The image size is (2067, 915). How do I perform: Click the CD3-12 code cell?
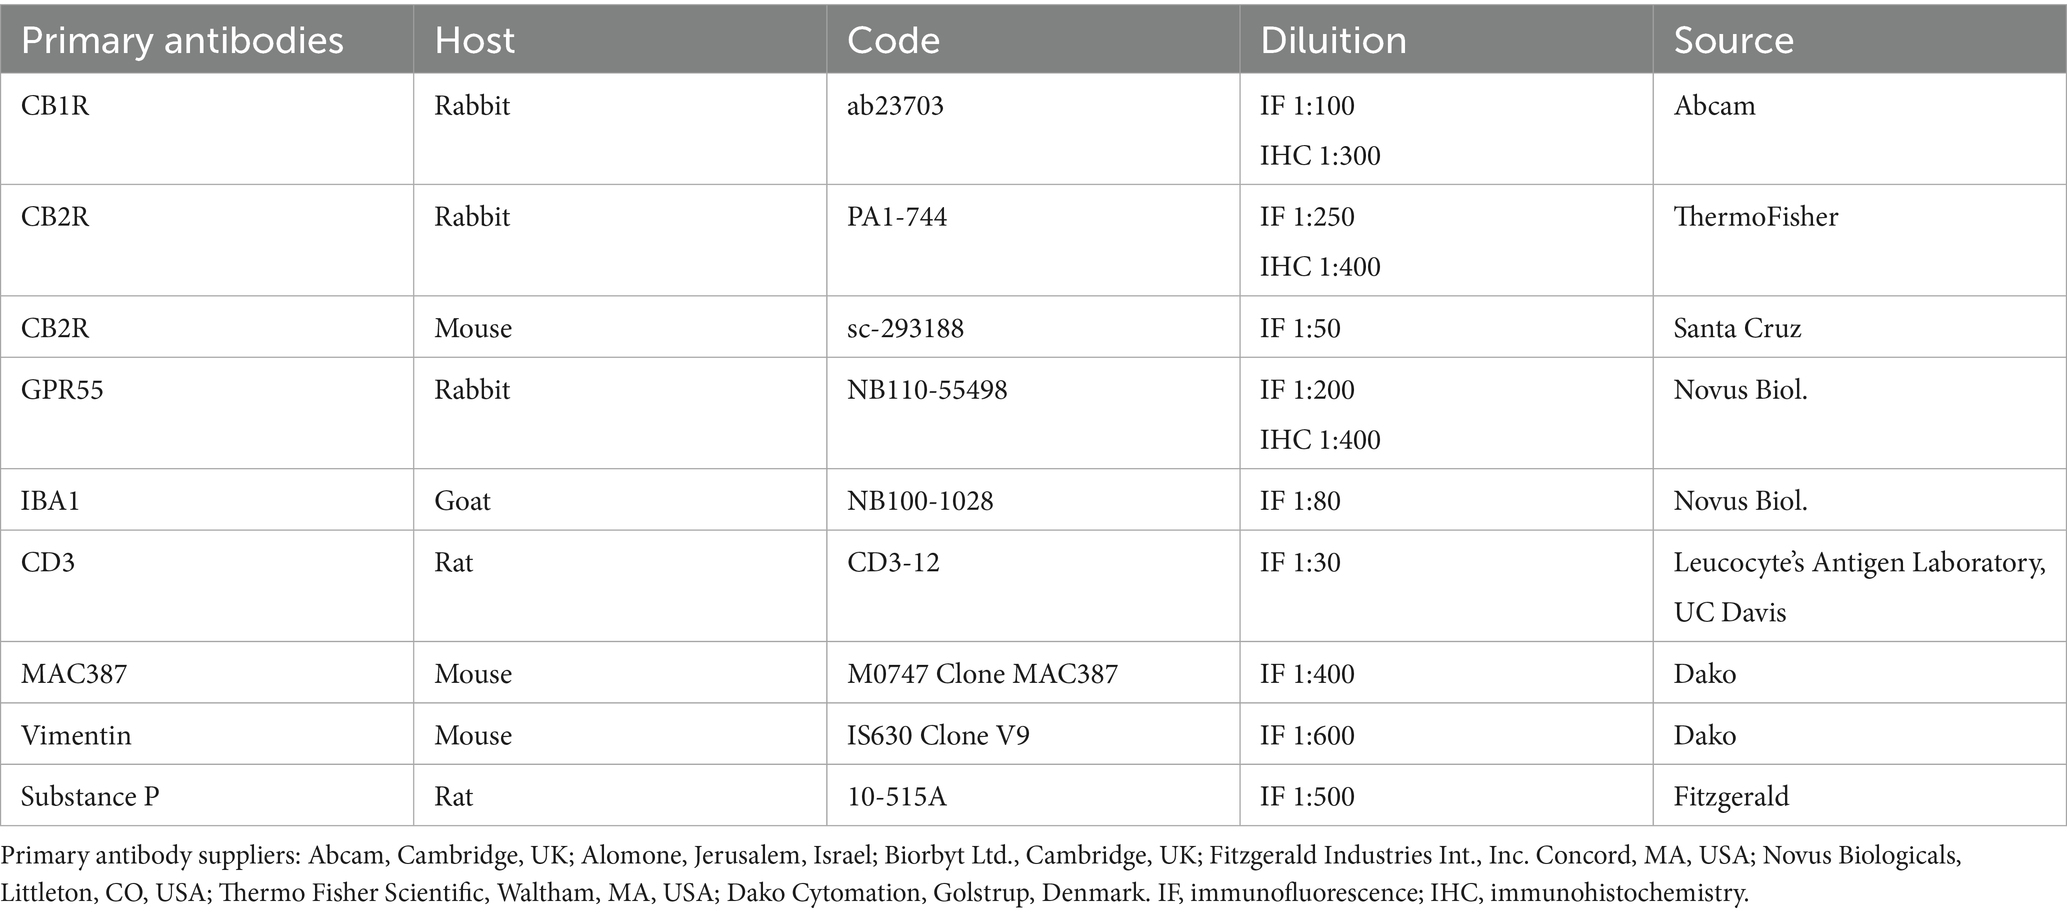(x=893, y=562)
